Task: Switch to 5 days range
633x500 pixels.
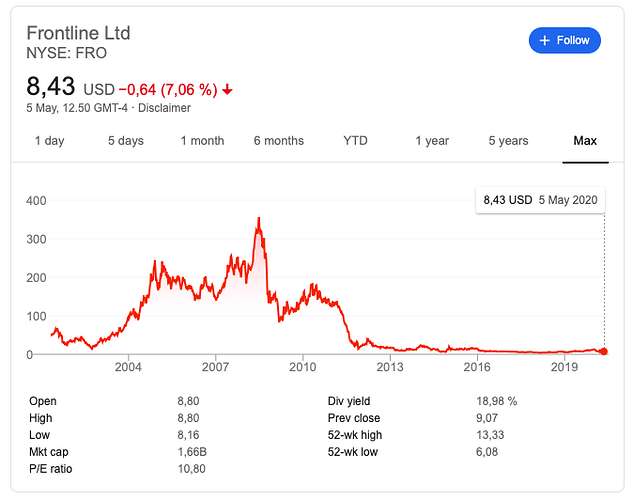Action: [125, 141]
